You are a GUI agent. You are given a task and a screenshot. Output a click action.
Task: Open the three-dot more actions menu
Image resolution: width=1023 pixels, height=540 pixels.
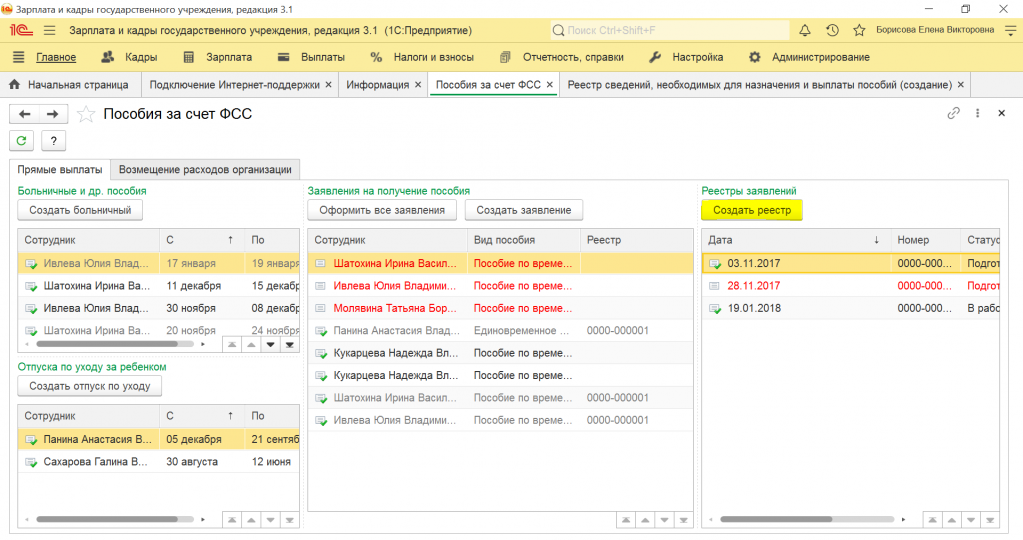pyautogui.click(x=977, y=114)
